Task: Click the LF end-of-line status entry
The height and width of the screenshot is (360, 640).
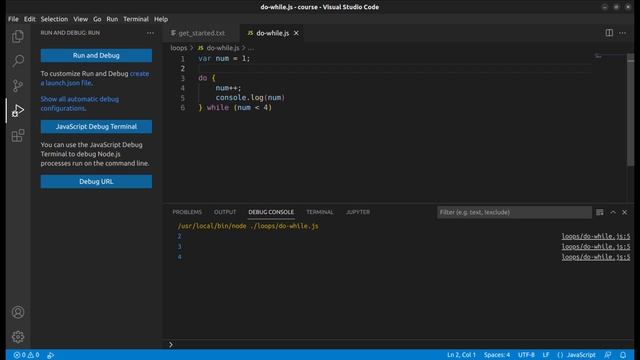Action: point(546,355)
